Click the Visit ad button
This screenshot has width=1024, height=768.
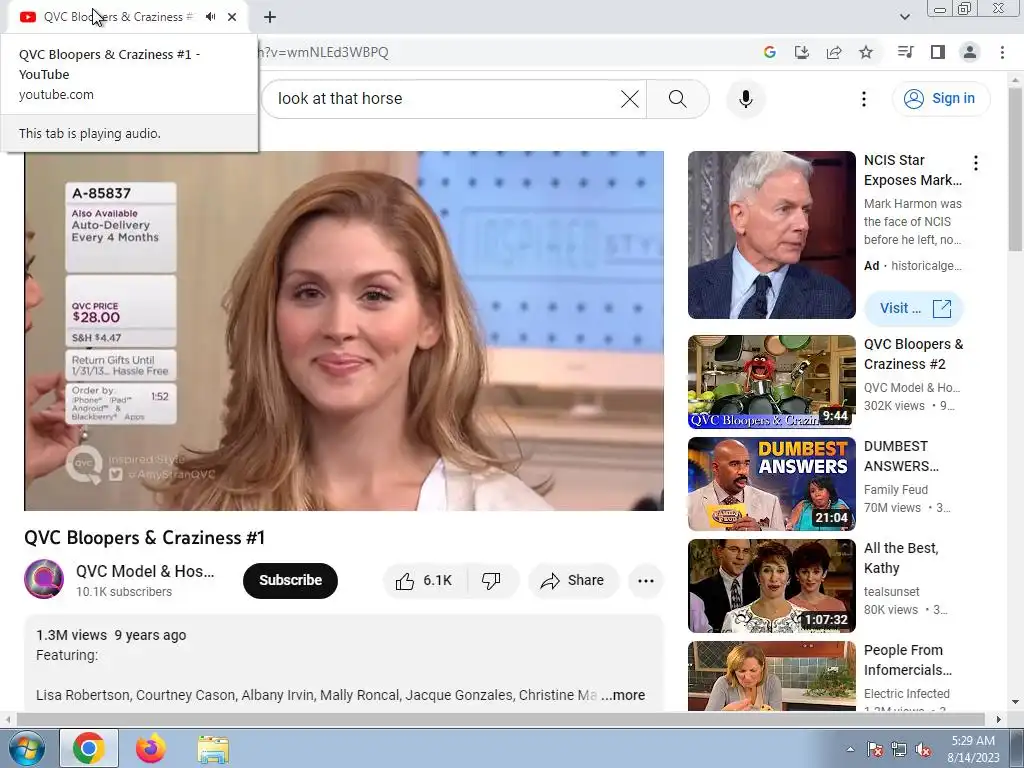pos(914,308)
